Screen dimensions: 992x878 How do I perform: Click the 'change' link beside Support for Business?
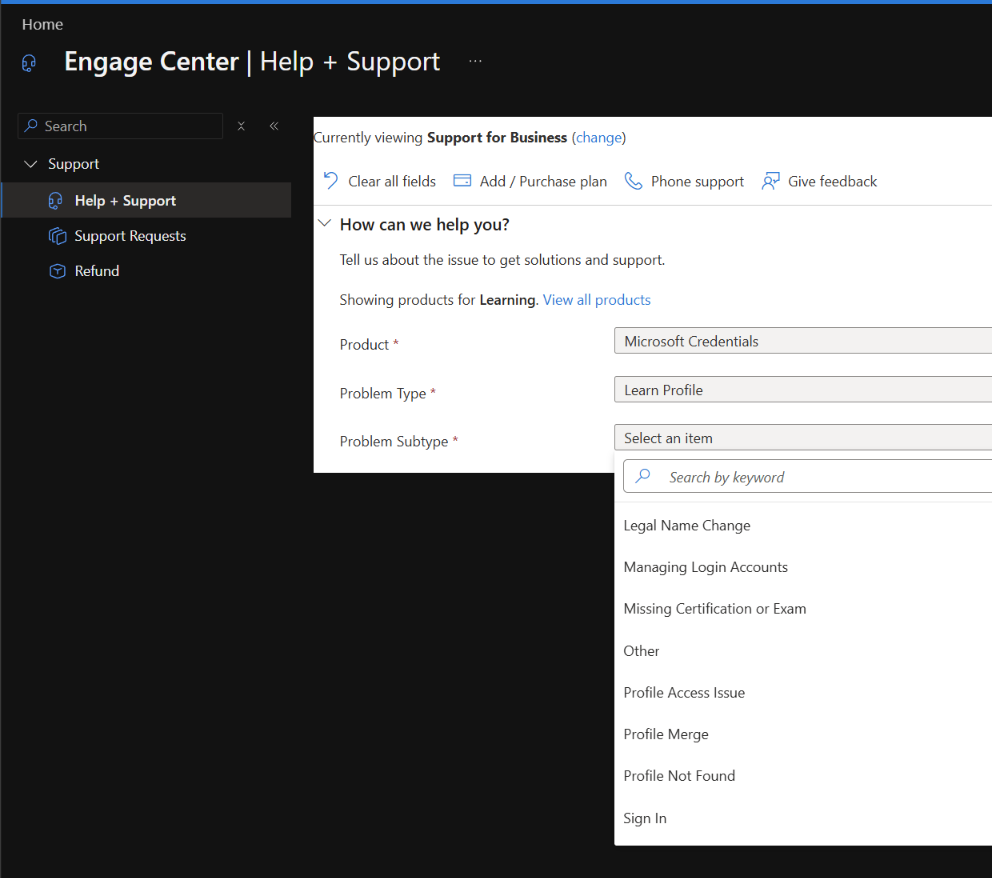(598, 138)
